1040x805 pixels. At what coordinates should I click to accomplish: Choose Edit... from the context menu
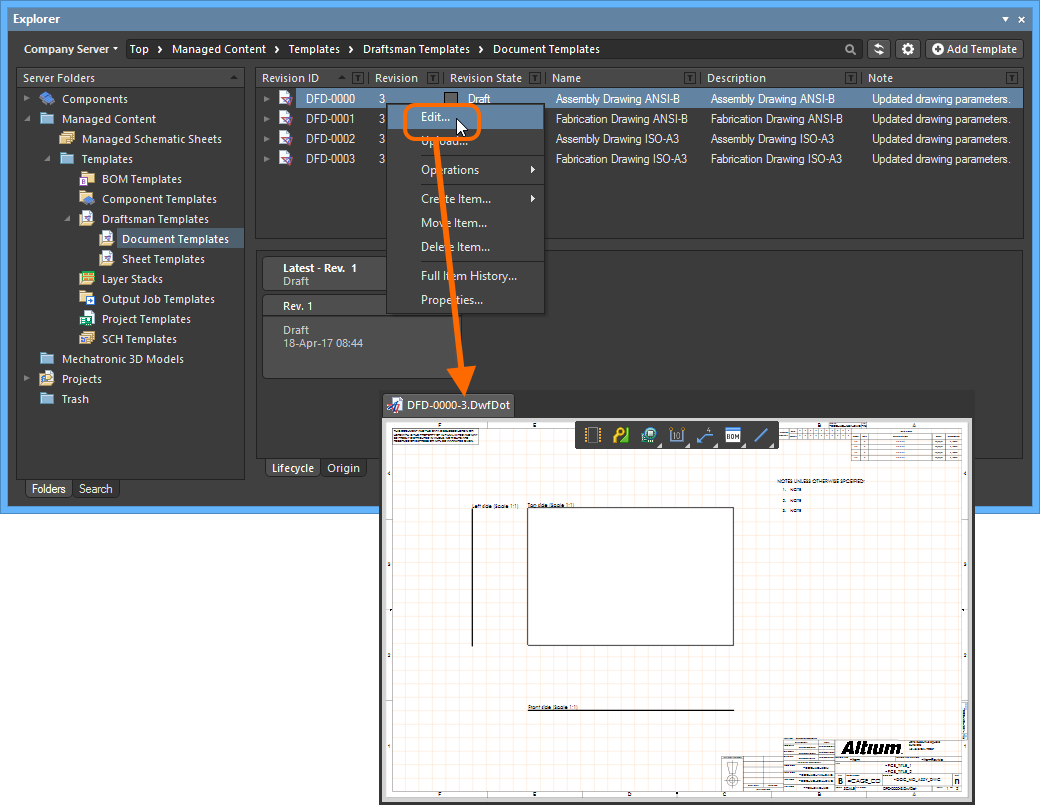(x=436, y=117)
